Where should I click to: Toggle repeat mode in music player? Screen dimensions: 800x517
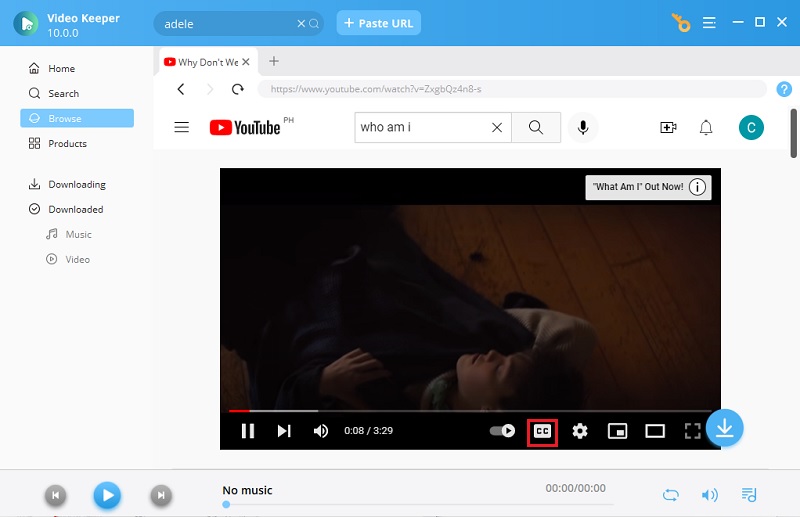coord(670,495)
